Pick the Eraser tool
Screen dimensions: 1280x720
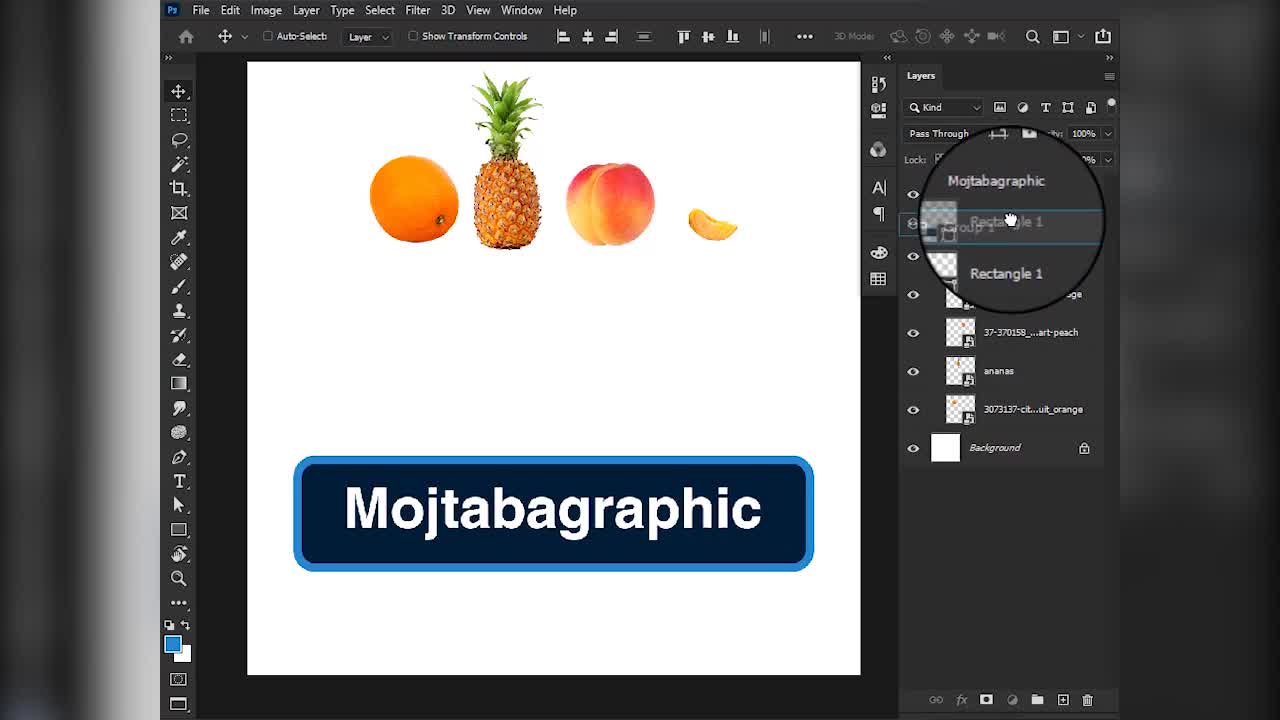[179, 359]
